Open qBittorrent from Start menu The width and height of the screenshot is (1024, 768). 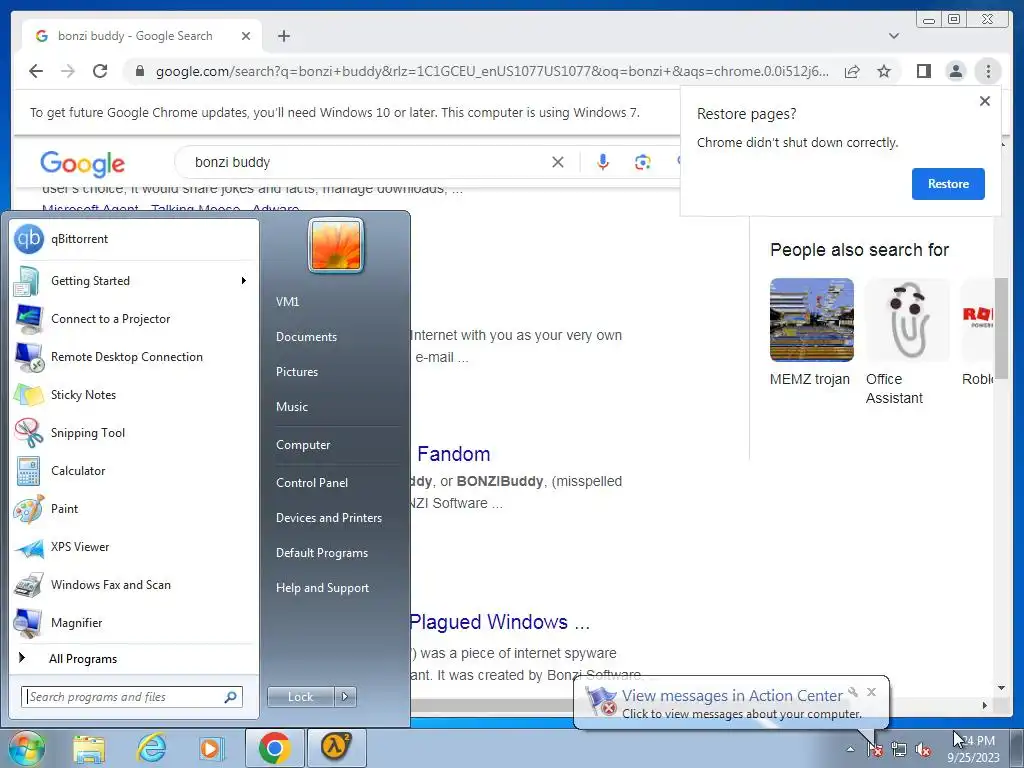click(133, 239)
